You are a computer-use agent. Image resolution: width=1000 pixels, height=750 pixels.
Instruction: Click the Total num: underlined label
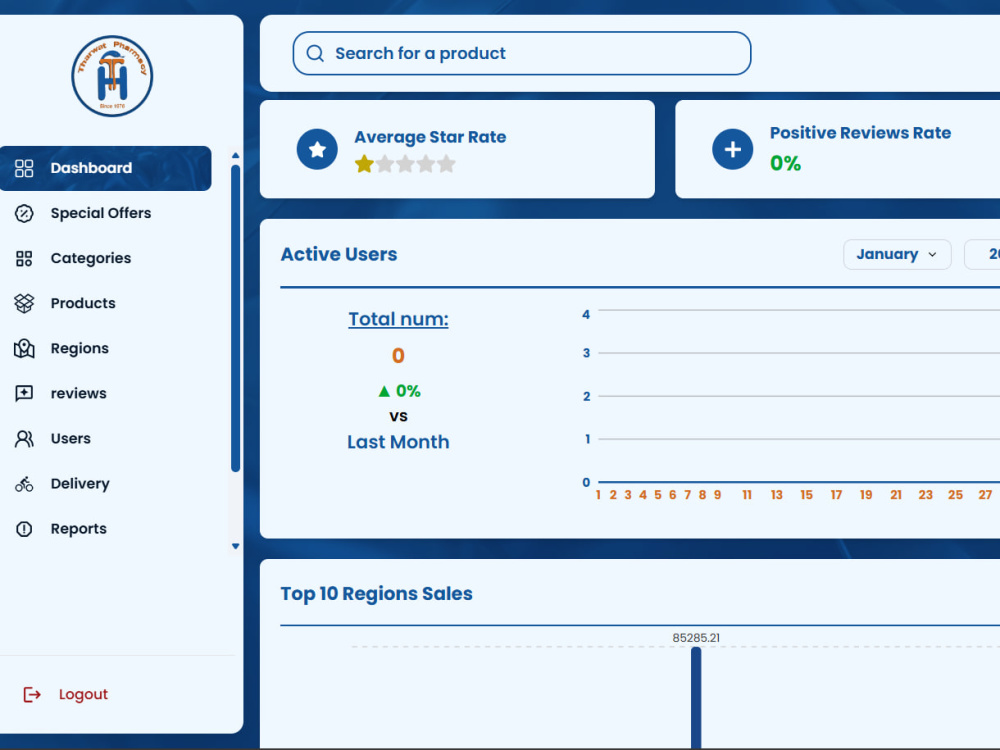pos(398,319)
